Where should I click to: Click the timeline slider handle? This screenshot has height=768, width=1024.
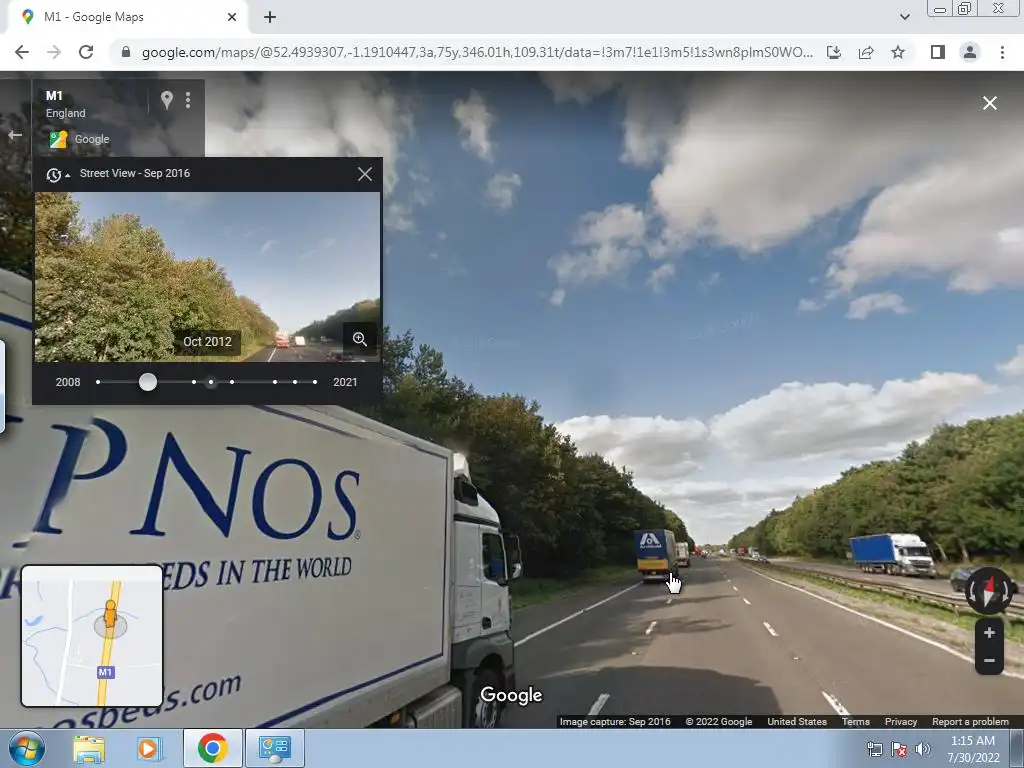[x=148, y=382]
